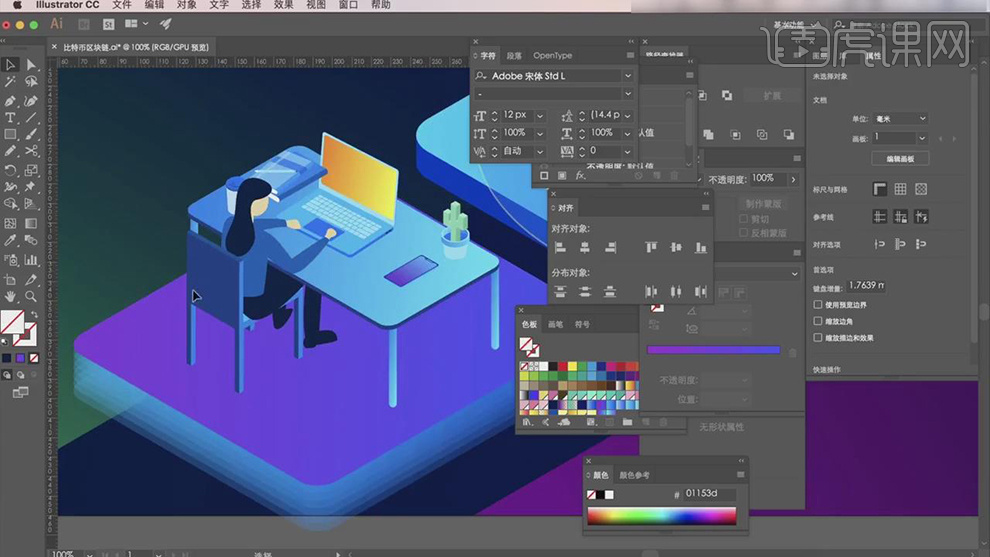Enable 缩放圆角 checkbox
Image resolution: width=990 pixels, height=557 pixels.
(x=818, y=321)
